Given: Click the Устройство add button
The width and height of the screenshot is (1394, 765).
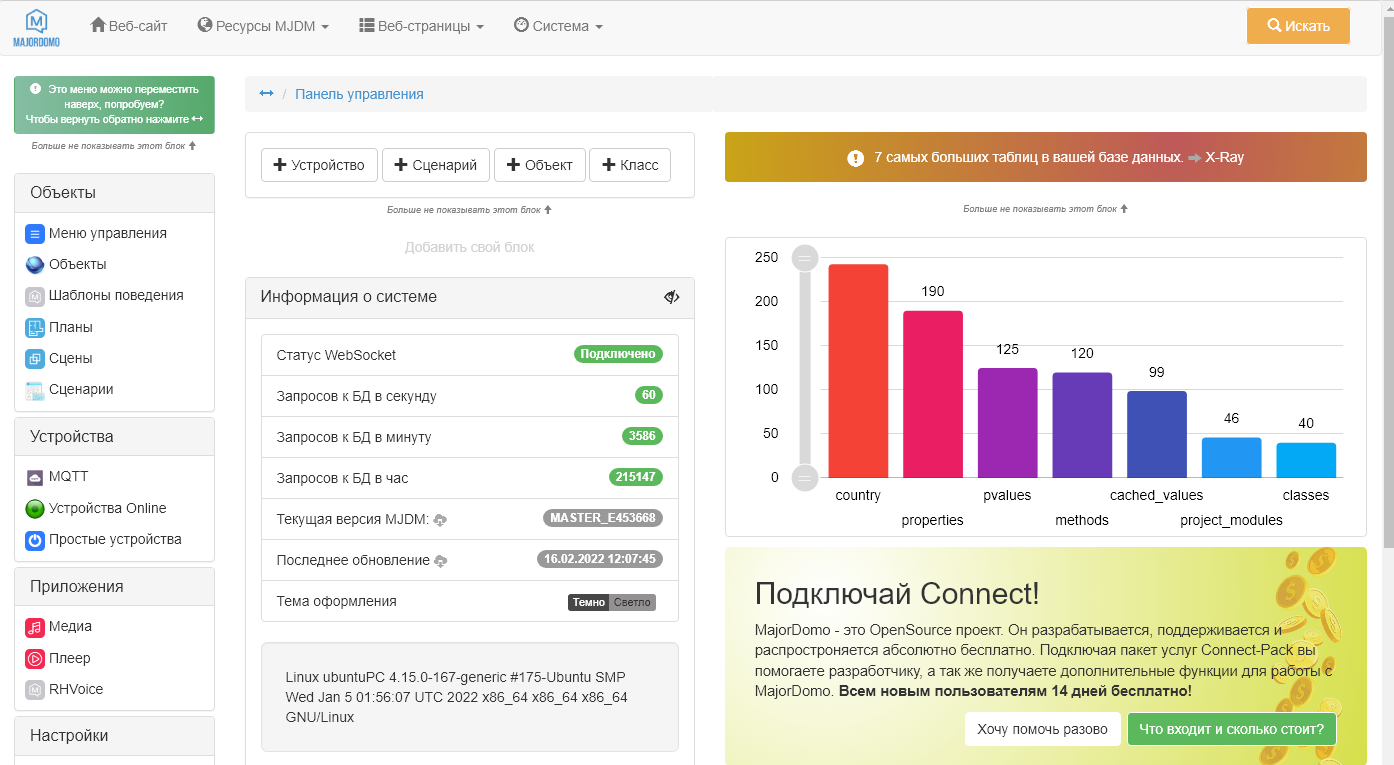Looking at the screenshot, I should [x=319, y=165].
